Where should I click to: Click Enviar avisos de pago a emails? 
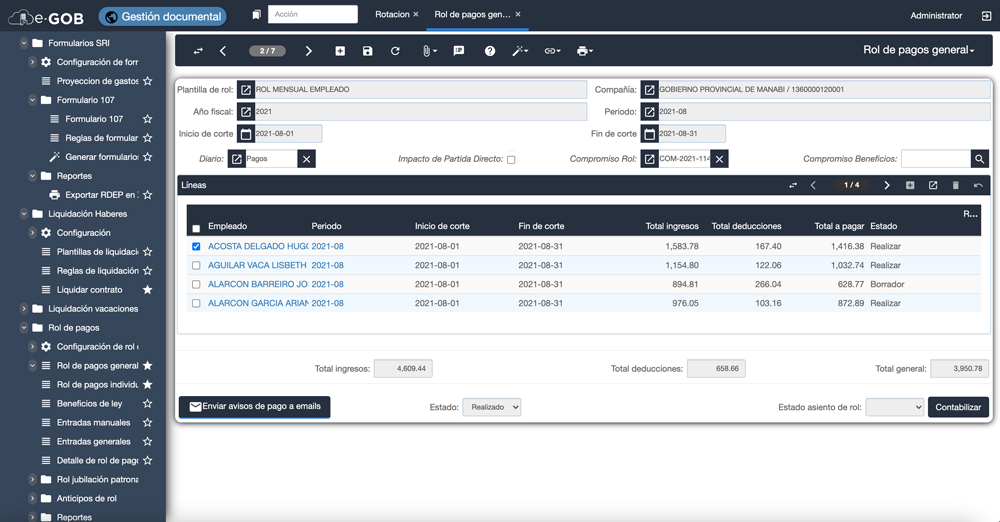click(254, 407)
